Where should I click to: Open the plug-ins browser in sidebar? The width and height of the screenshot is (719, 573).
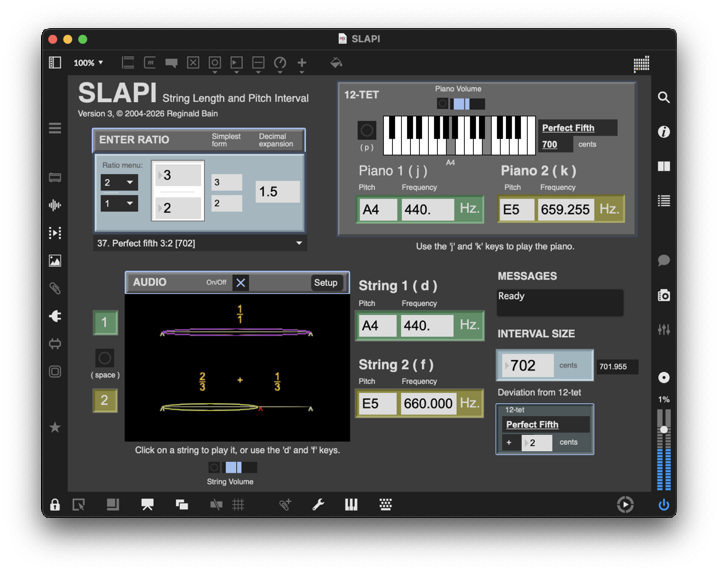click(x=55, y=316)
